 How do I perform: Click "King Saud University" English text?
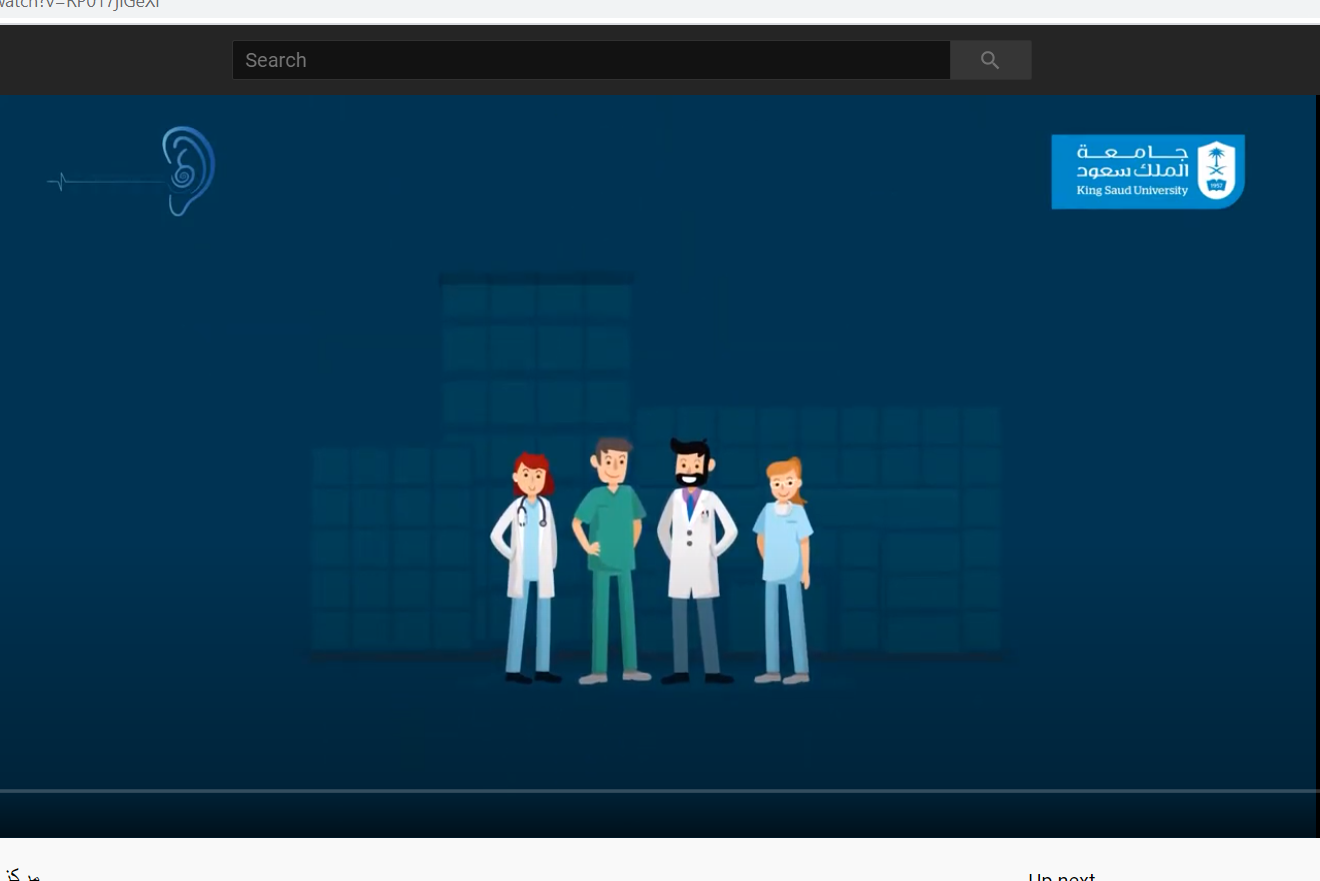coord(1132,190)
